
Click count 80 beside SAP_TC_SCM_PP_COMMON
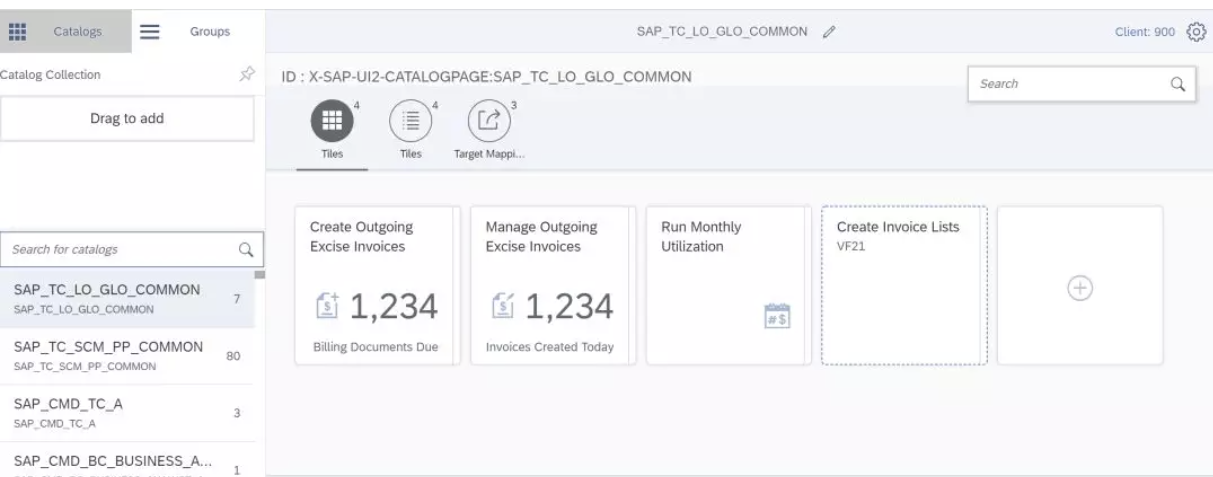click(x=233, y=355)
